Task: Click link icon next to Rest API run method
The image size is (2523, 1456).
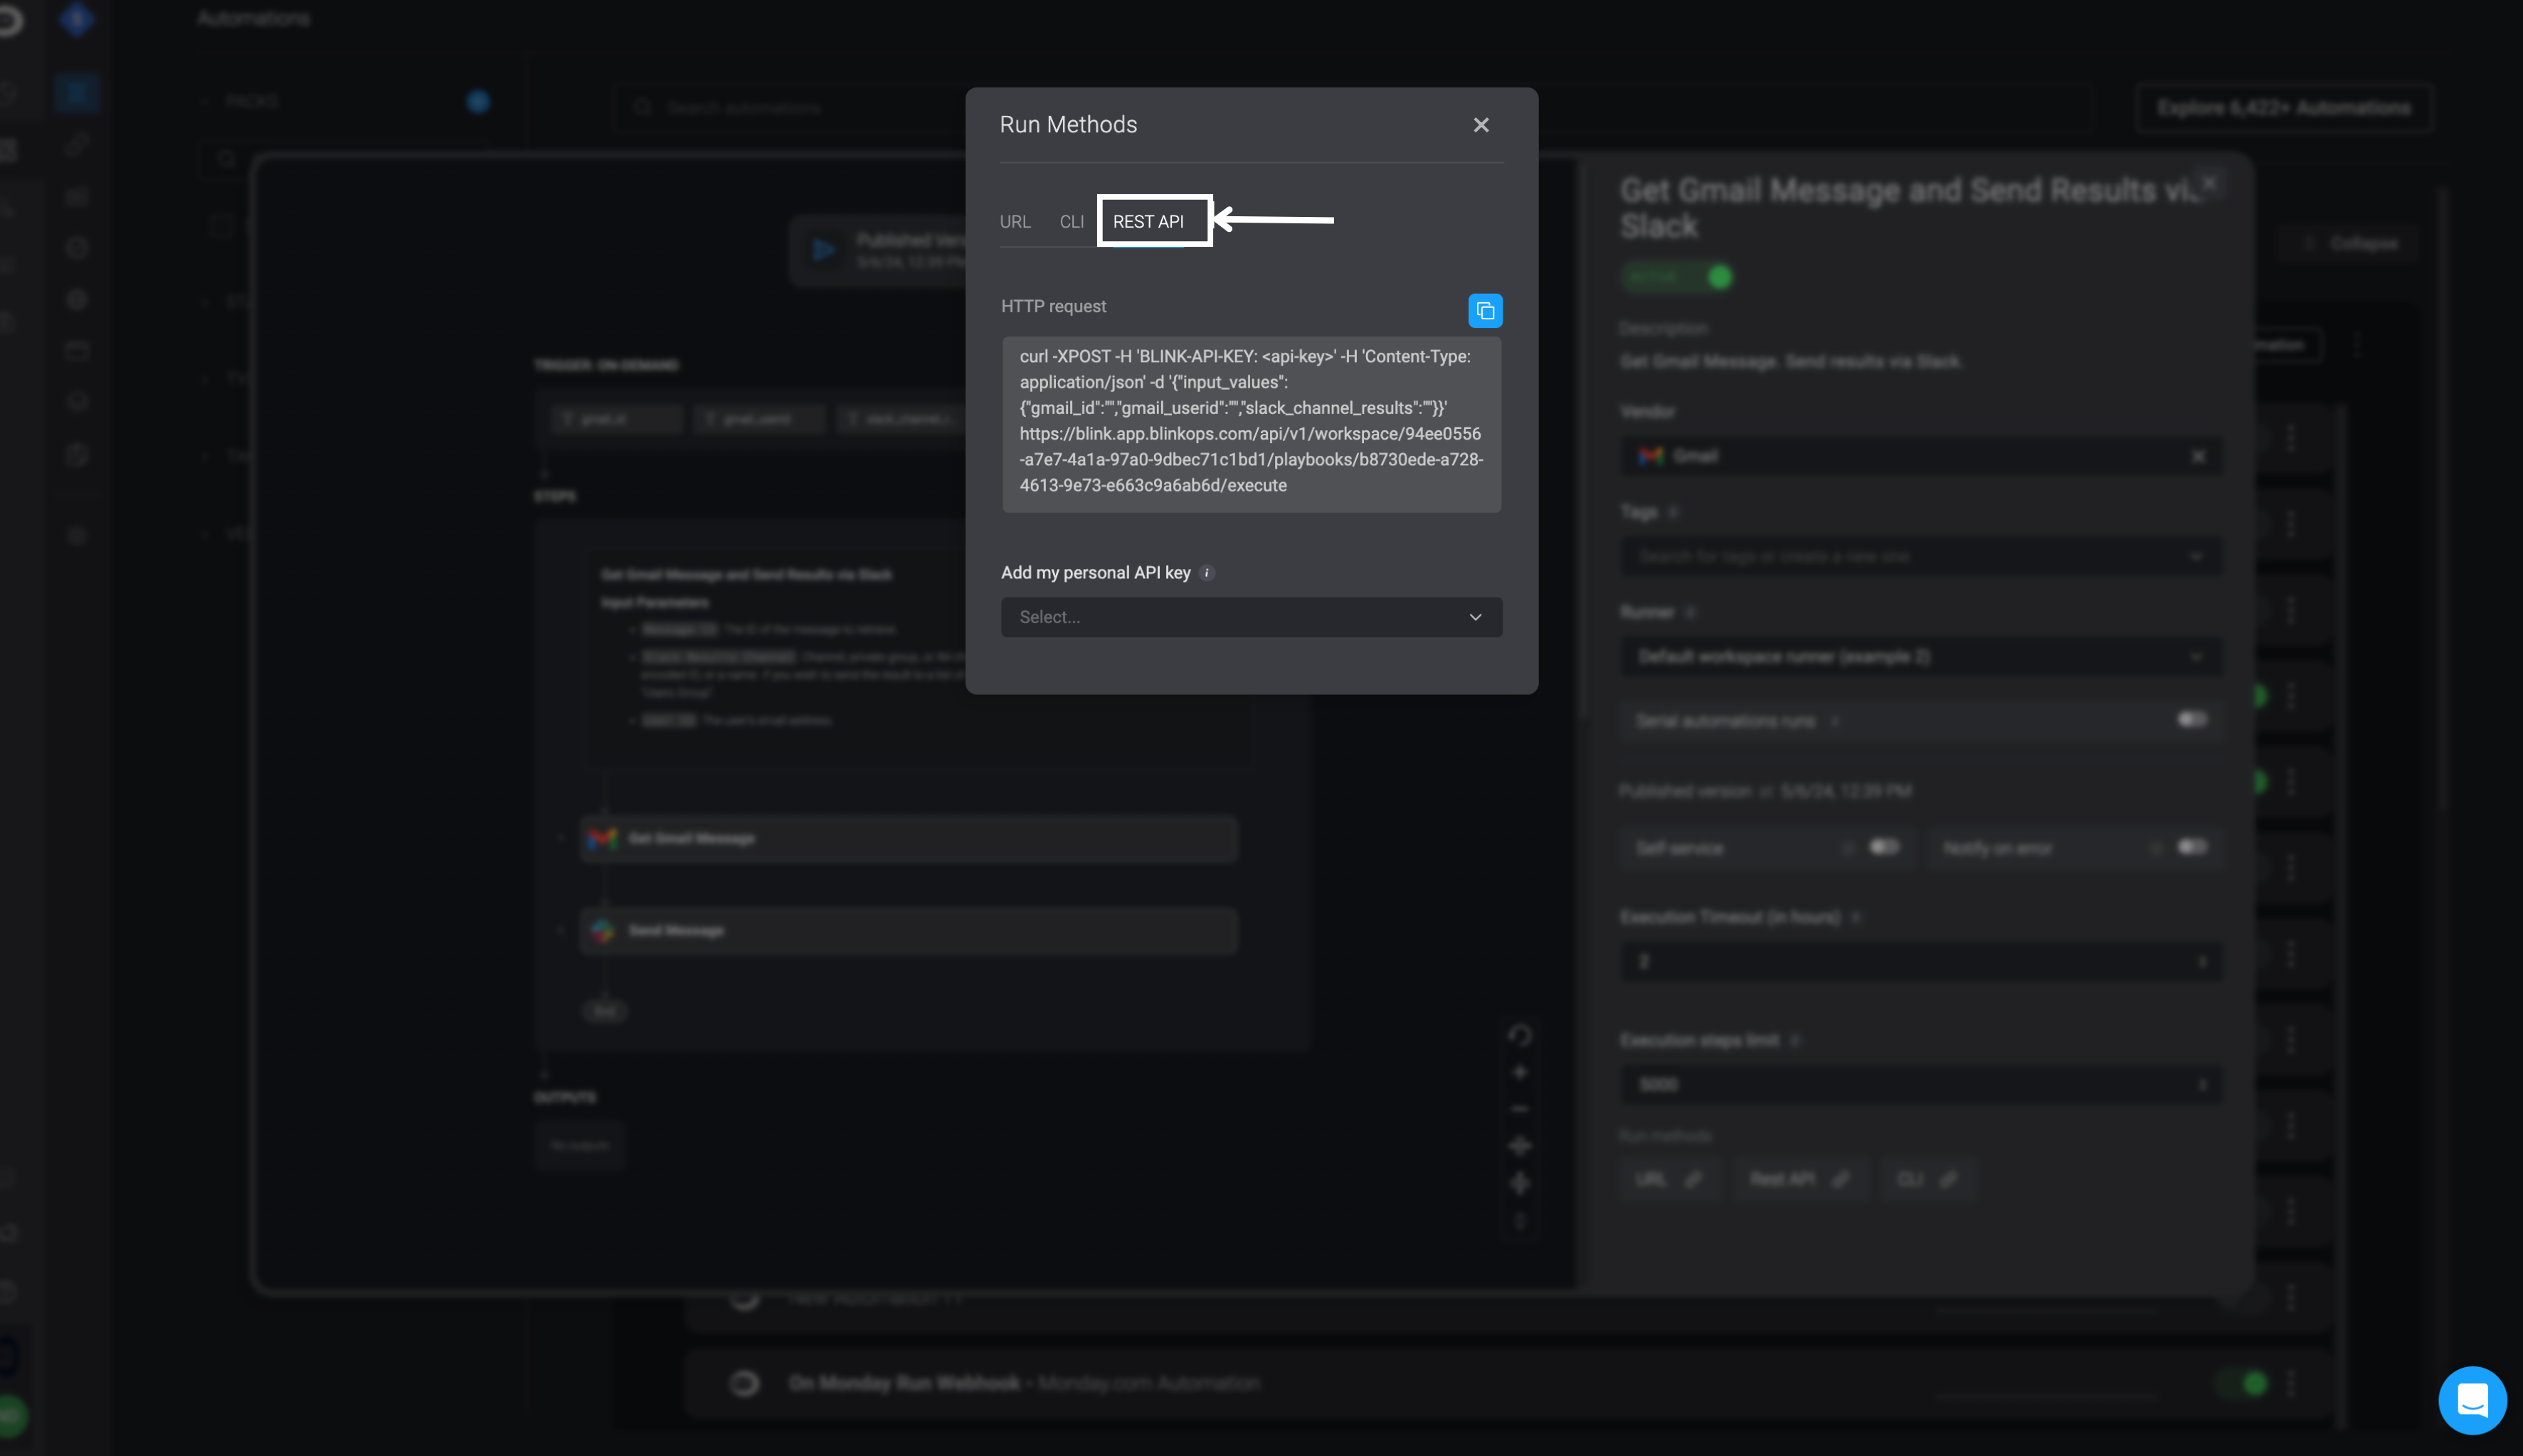Action: (1840, 1179)
